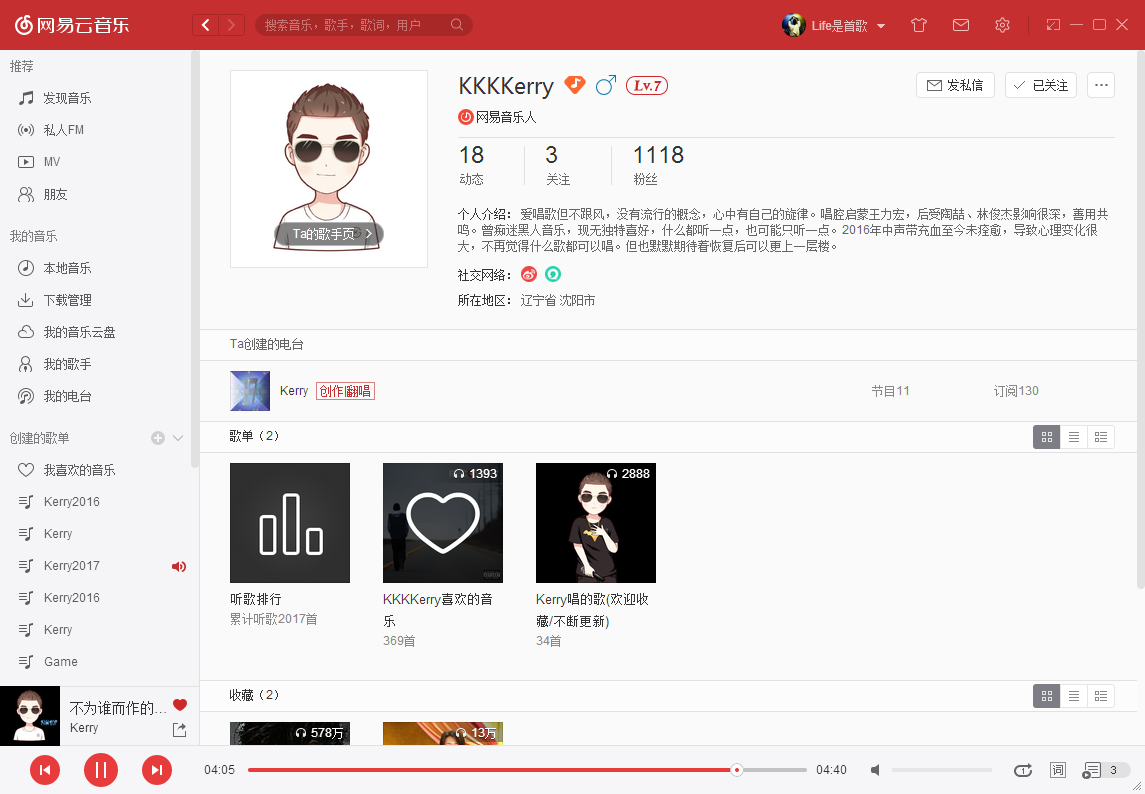Toggle the 已关注 follow button
1145x794 pixels.
1041,85
